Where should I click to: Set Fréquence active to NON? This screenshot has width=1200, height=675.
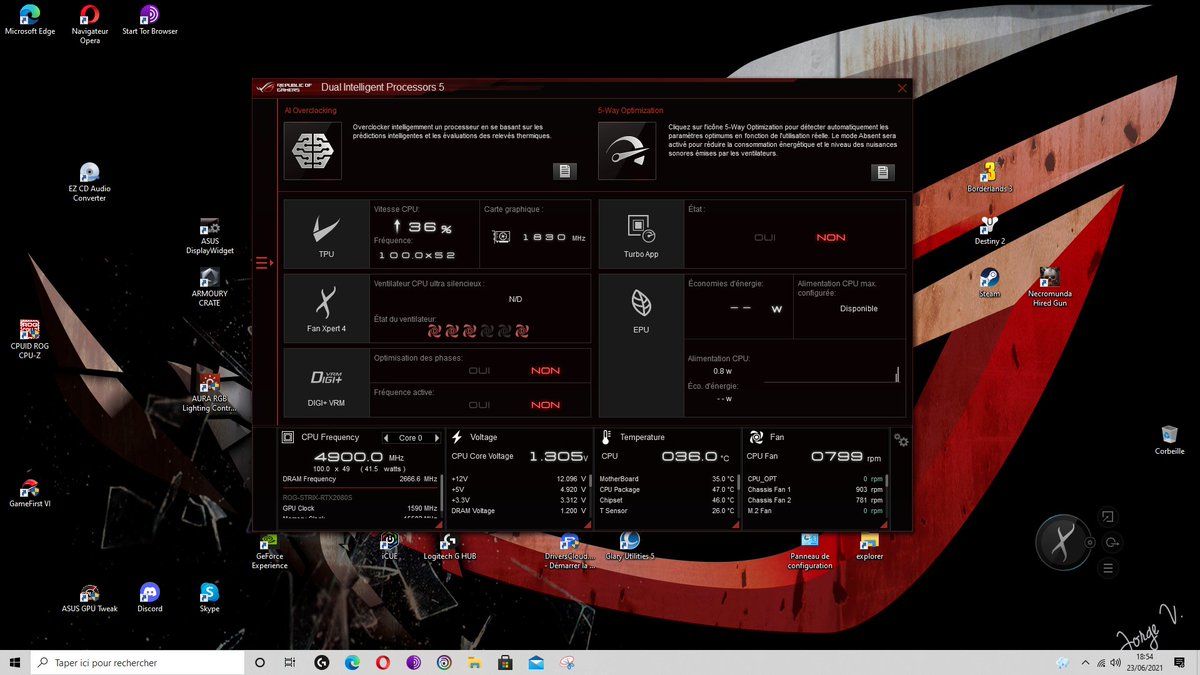[x=545, y=405]
